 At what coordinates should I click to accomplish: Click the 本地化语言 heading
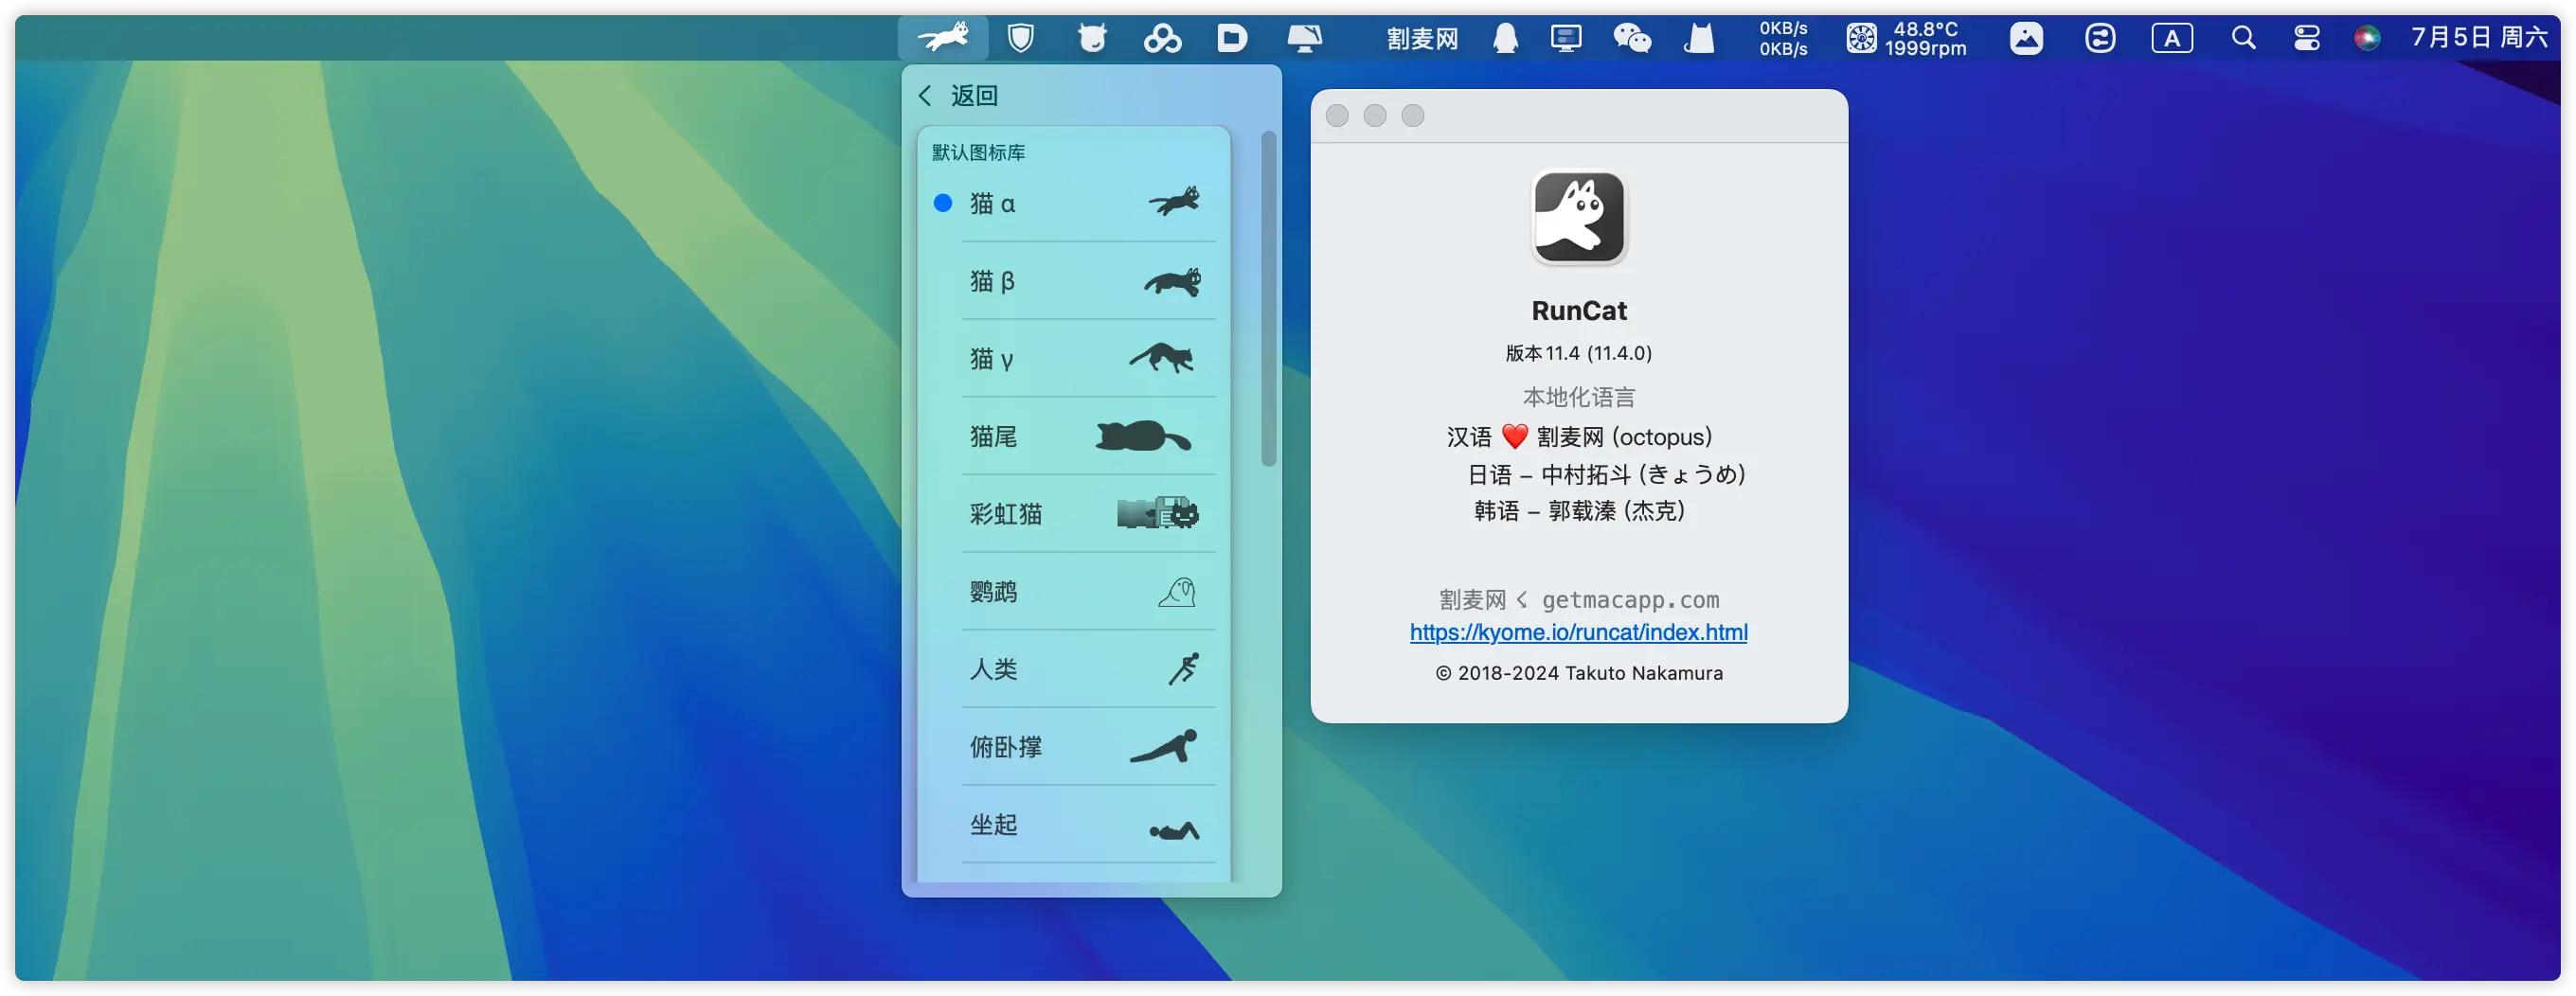coord(1579,397)
